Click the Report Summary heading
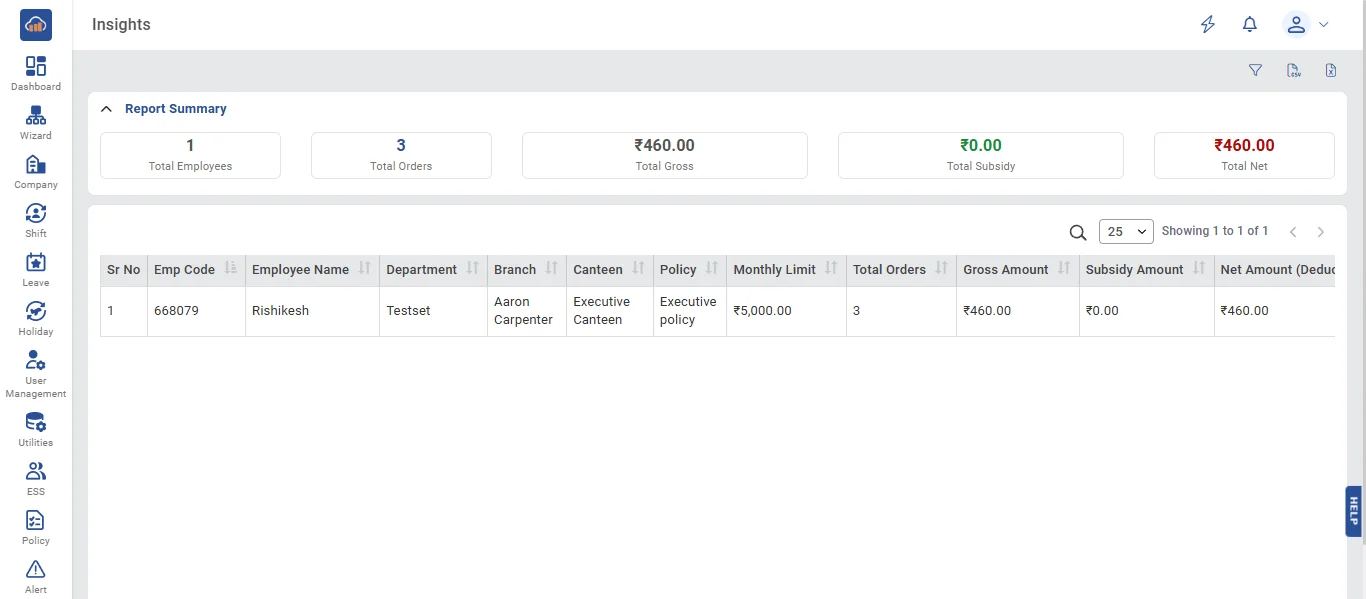This screenshot has height=599, width=1366. coord(176,109)
